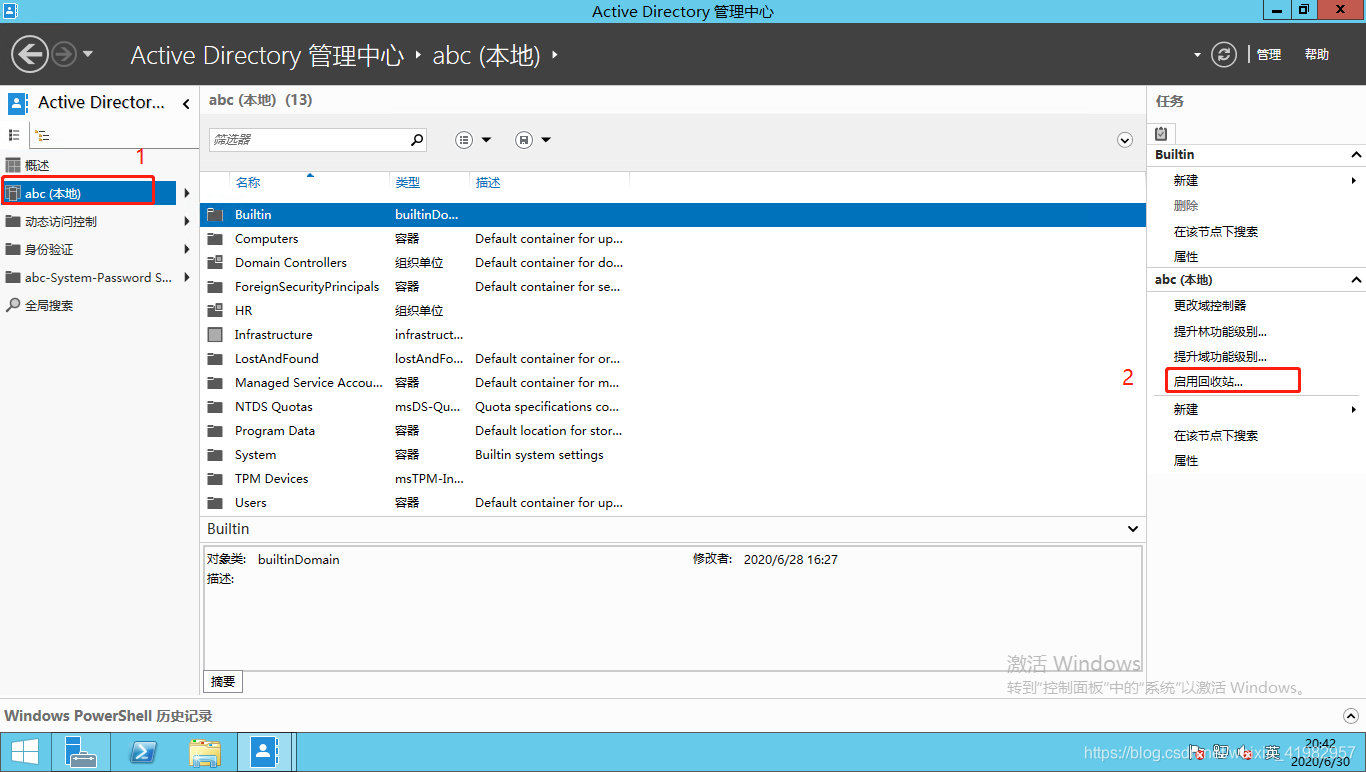Select the Infrastructure object icon
The width and height of the screenshot is (1366, 772).
point(215,334)
